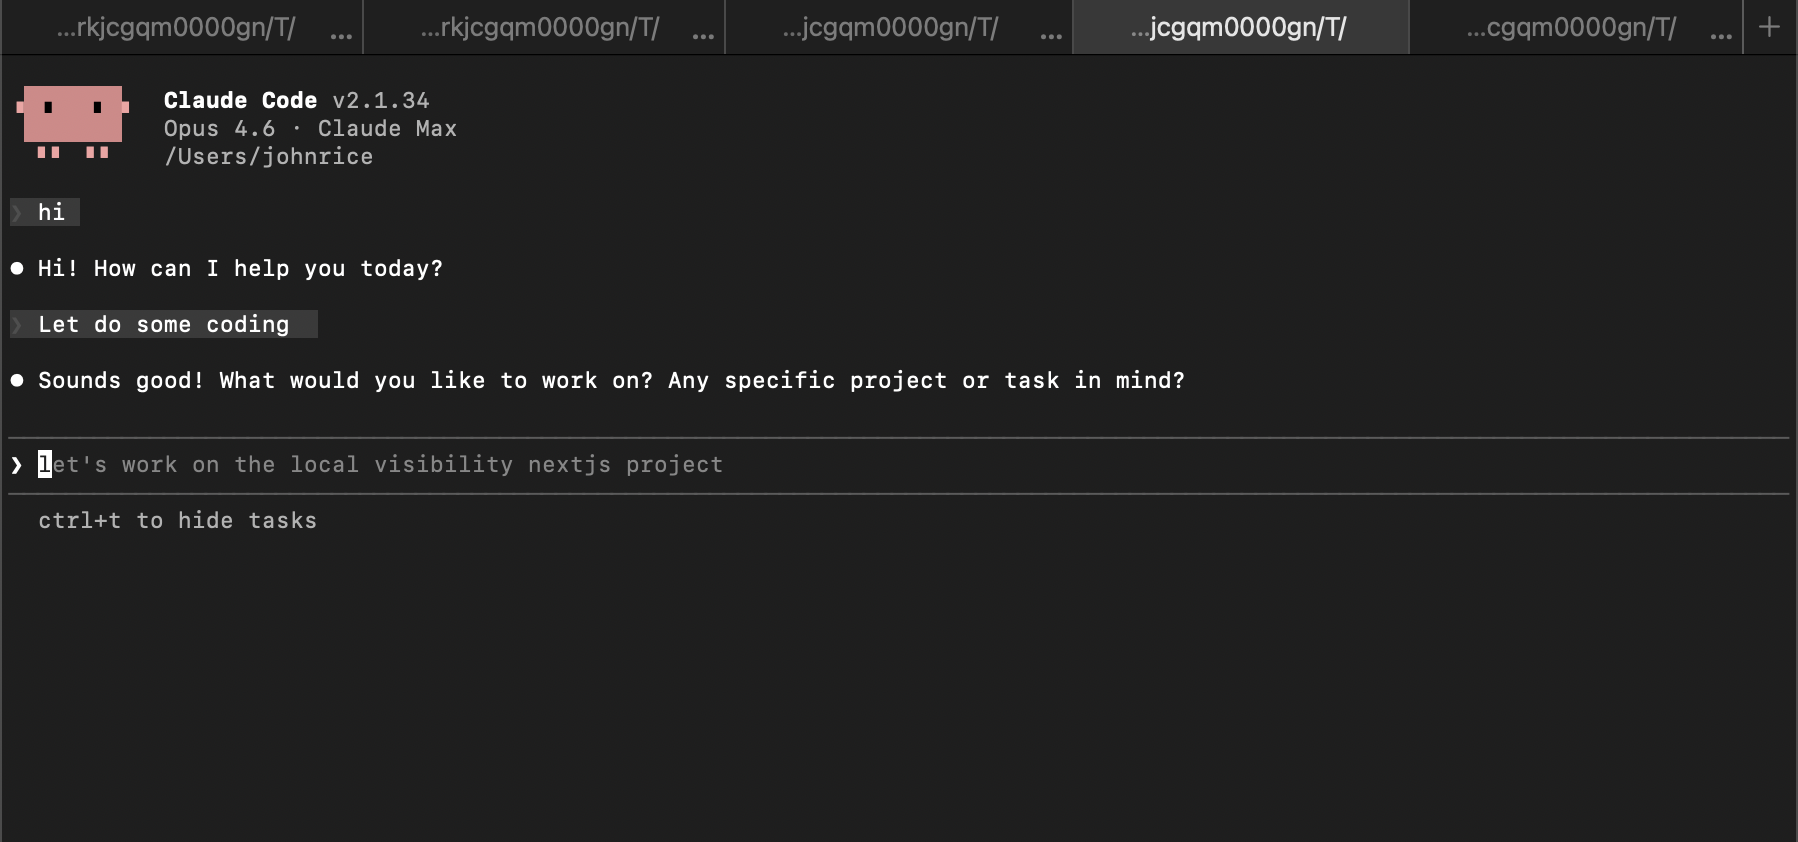Switch to the first terminal tab
Viewport: 1798px width, 842px height.
175,27
